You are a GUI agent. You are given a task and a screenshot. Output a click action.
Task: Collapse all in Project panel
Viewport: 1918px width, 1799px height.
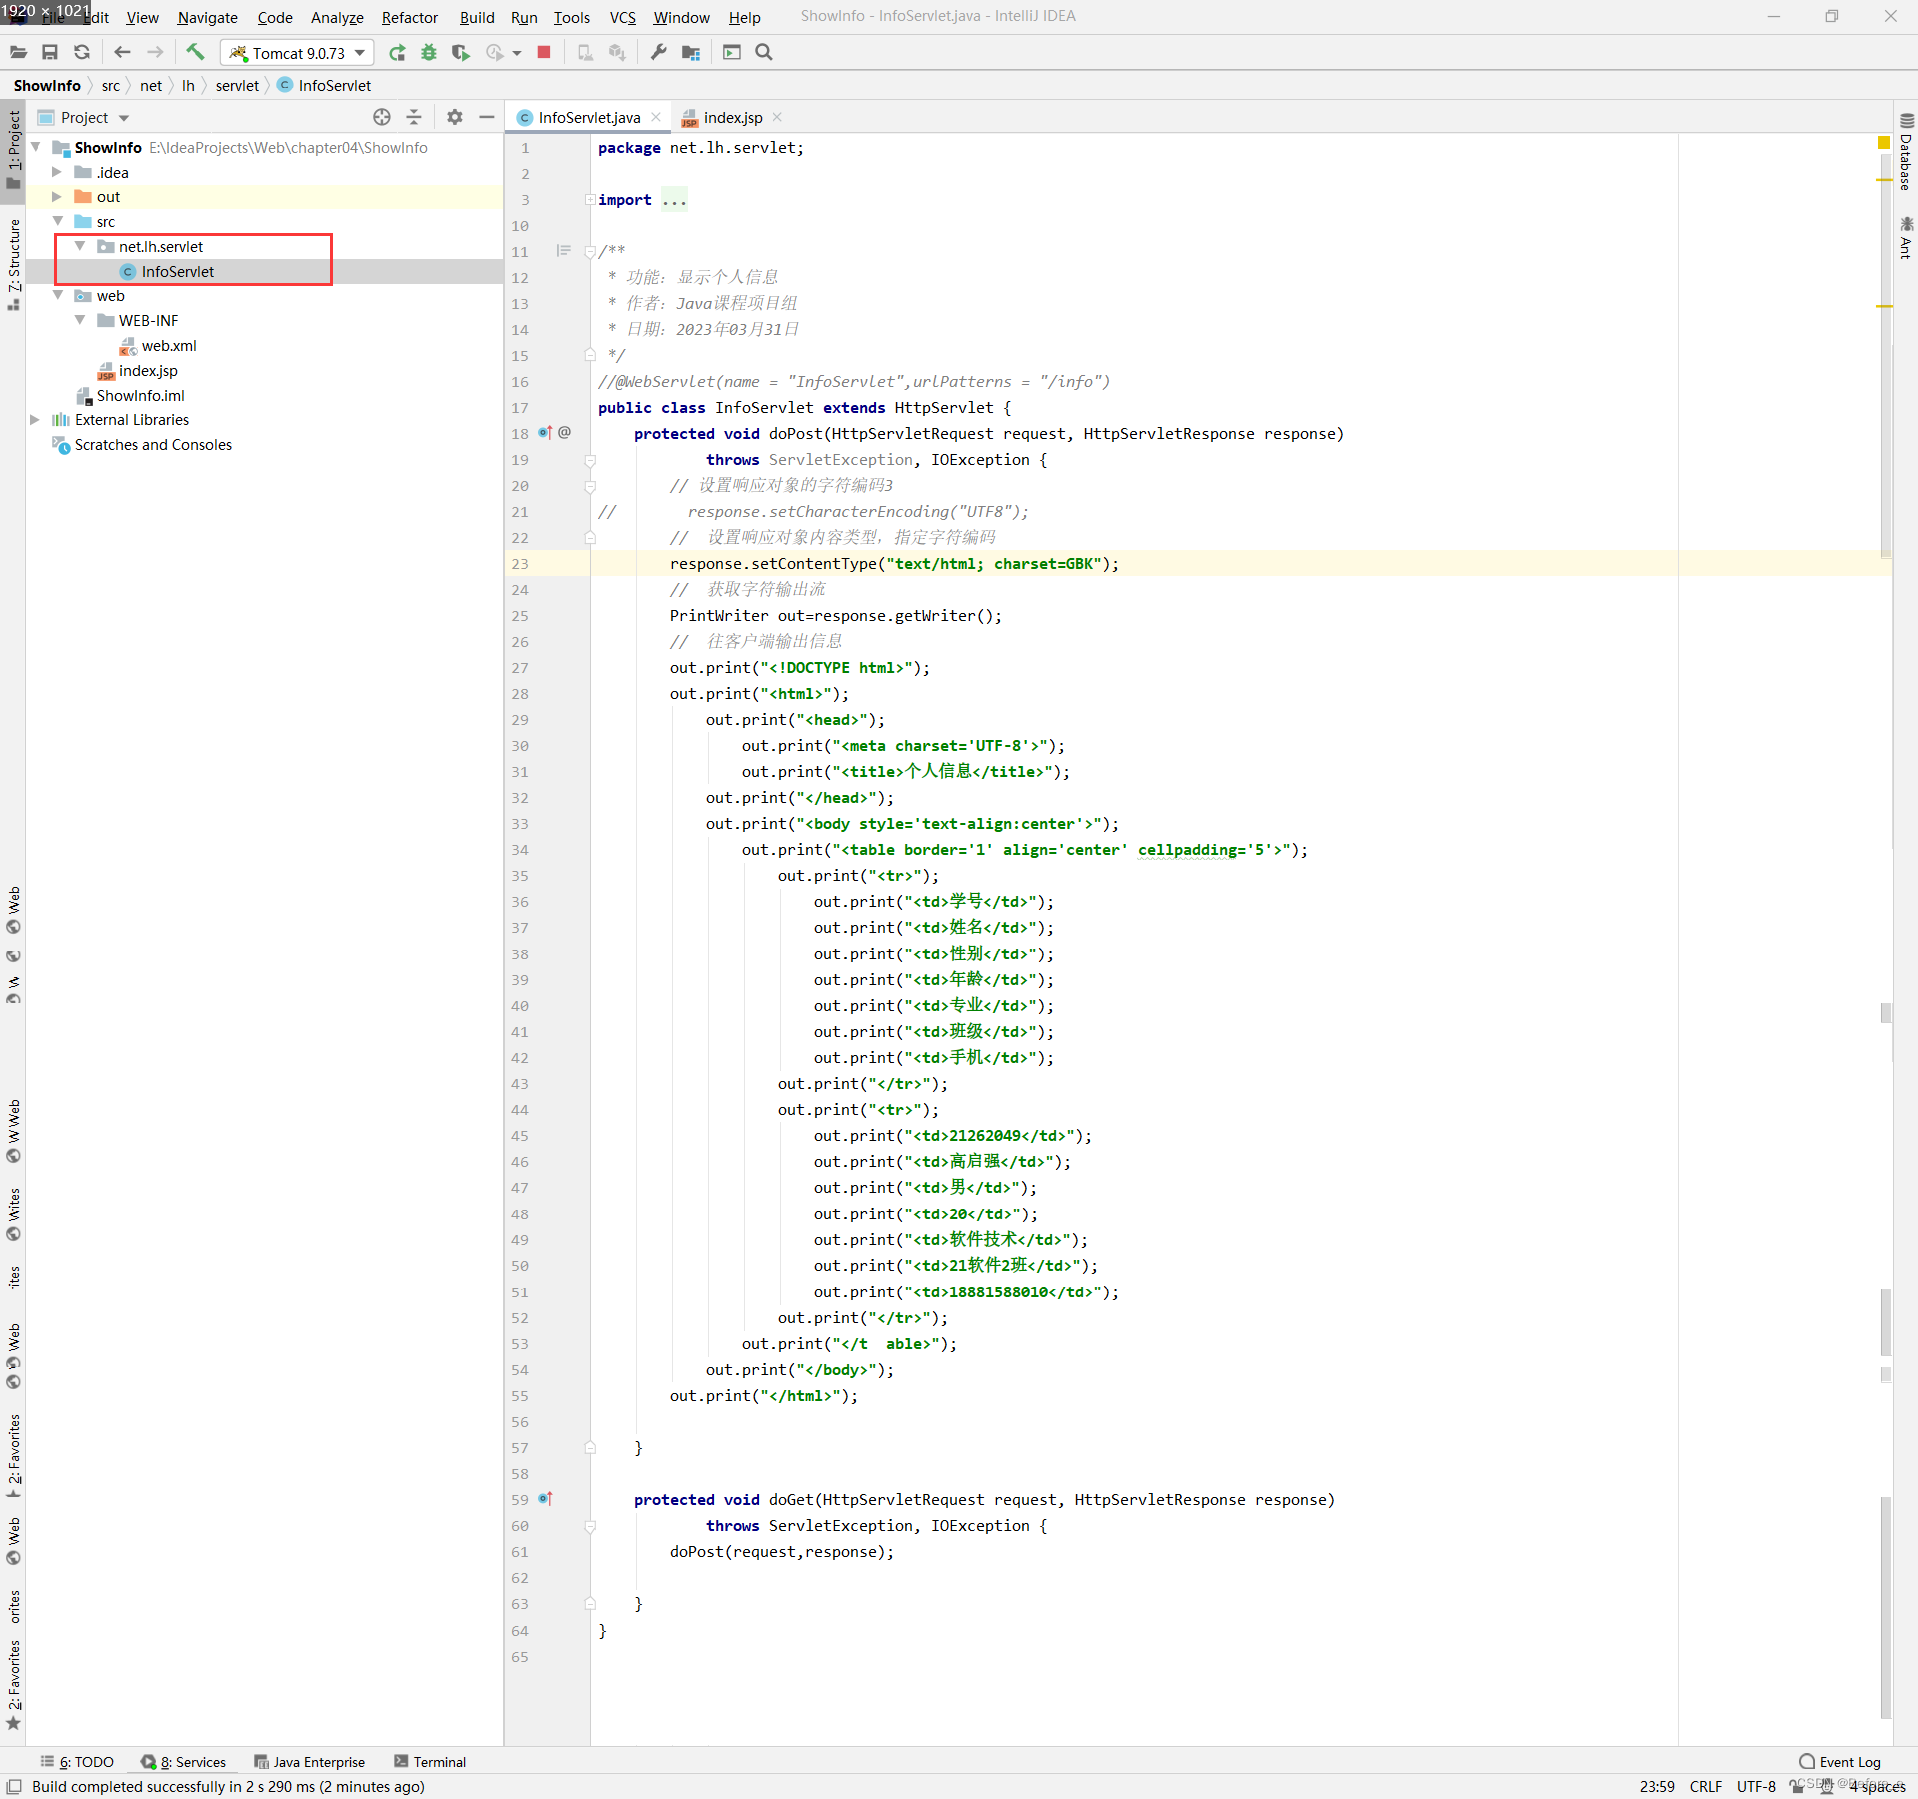(x=414, y=117)
